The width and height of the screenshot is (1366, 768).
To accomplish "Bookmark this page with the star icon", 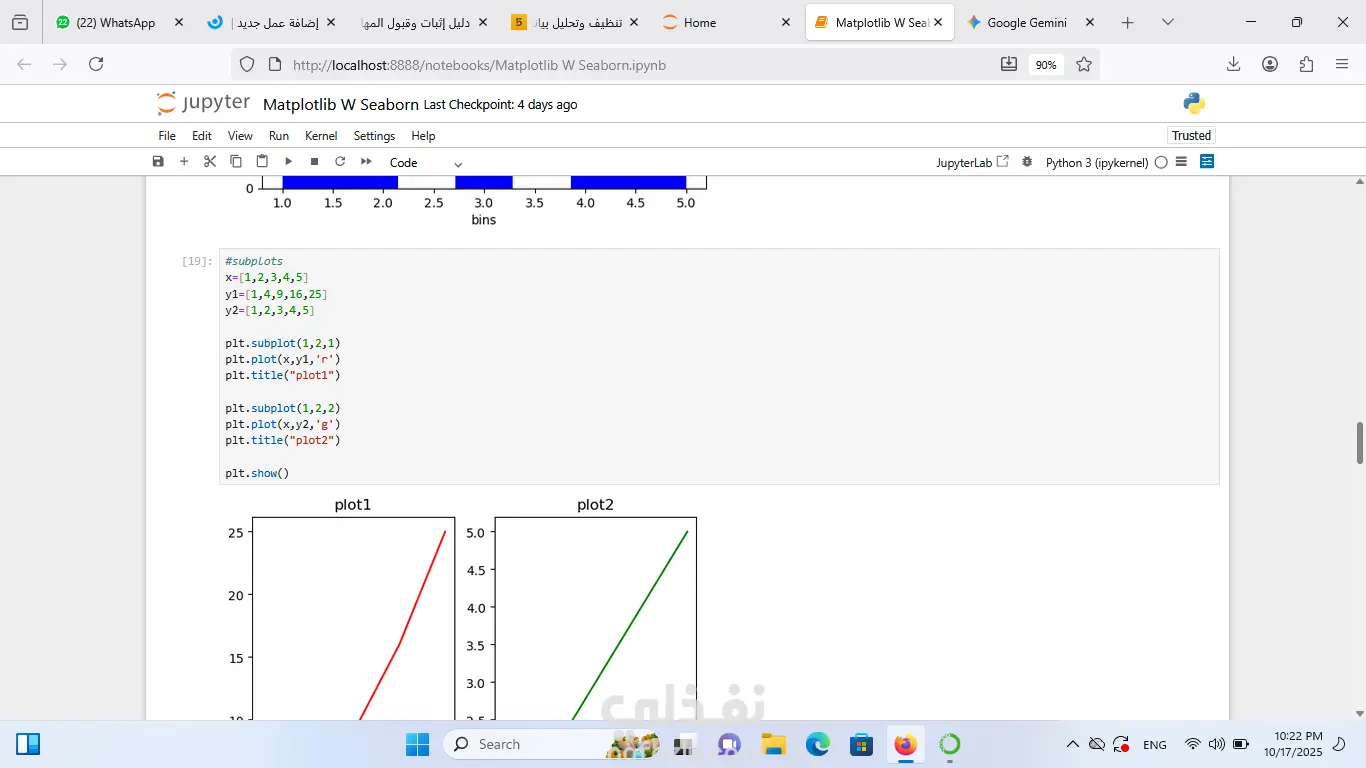I will click(1084, 65).
